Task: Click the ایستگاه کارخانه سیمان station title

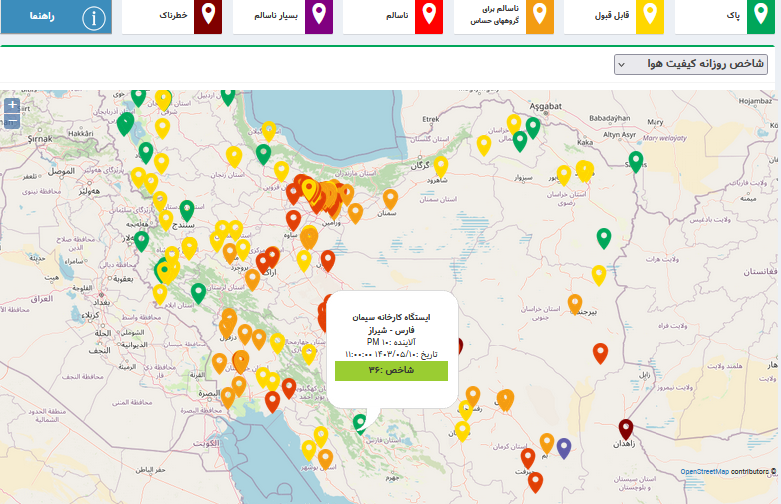Action: (x=391, y=317)
